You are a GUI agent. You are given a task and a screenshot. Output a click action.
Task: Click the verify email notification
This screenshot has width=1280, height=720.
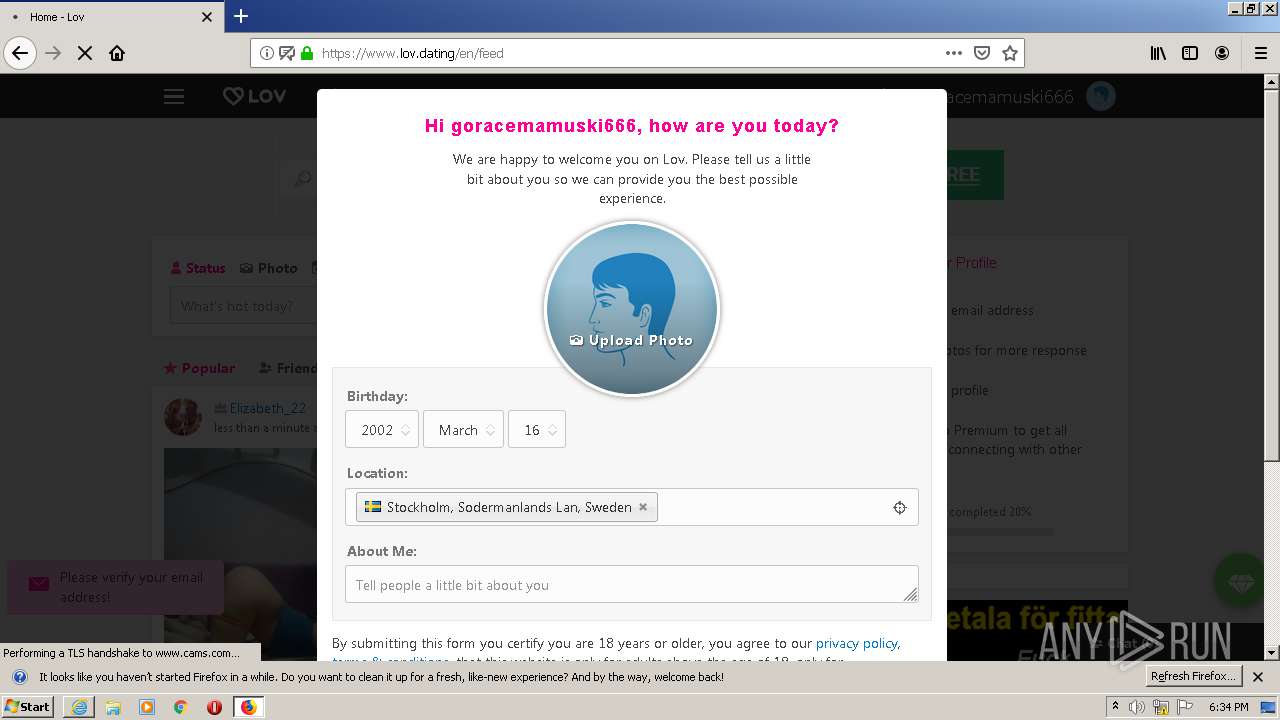click(115, 587)
